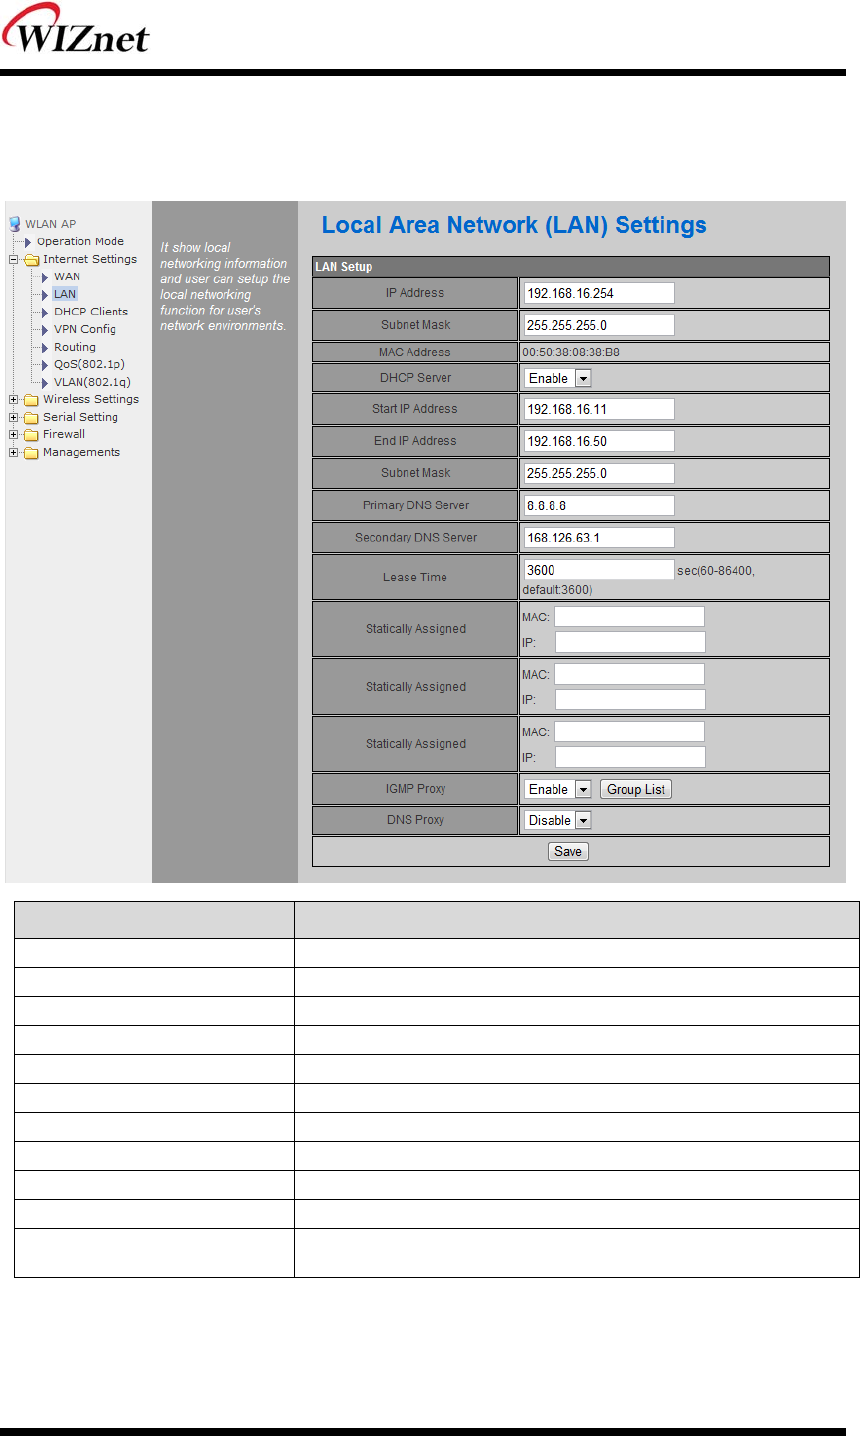The image size is (860, 1436).
Task: Click the arrow icon beside DHCP Clients
Action: point(45,312)
